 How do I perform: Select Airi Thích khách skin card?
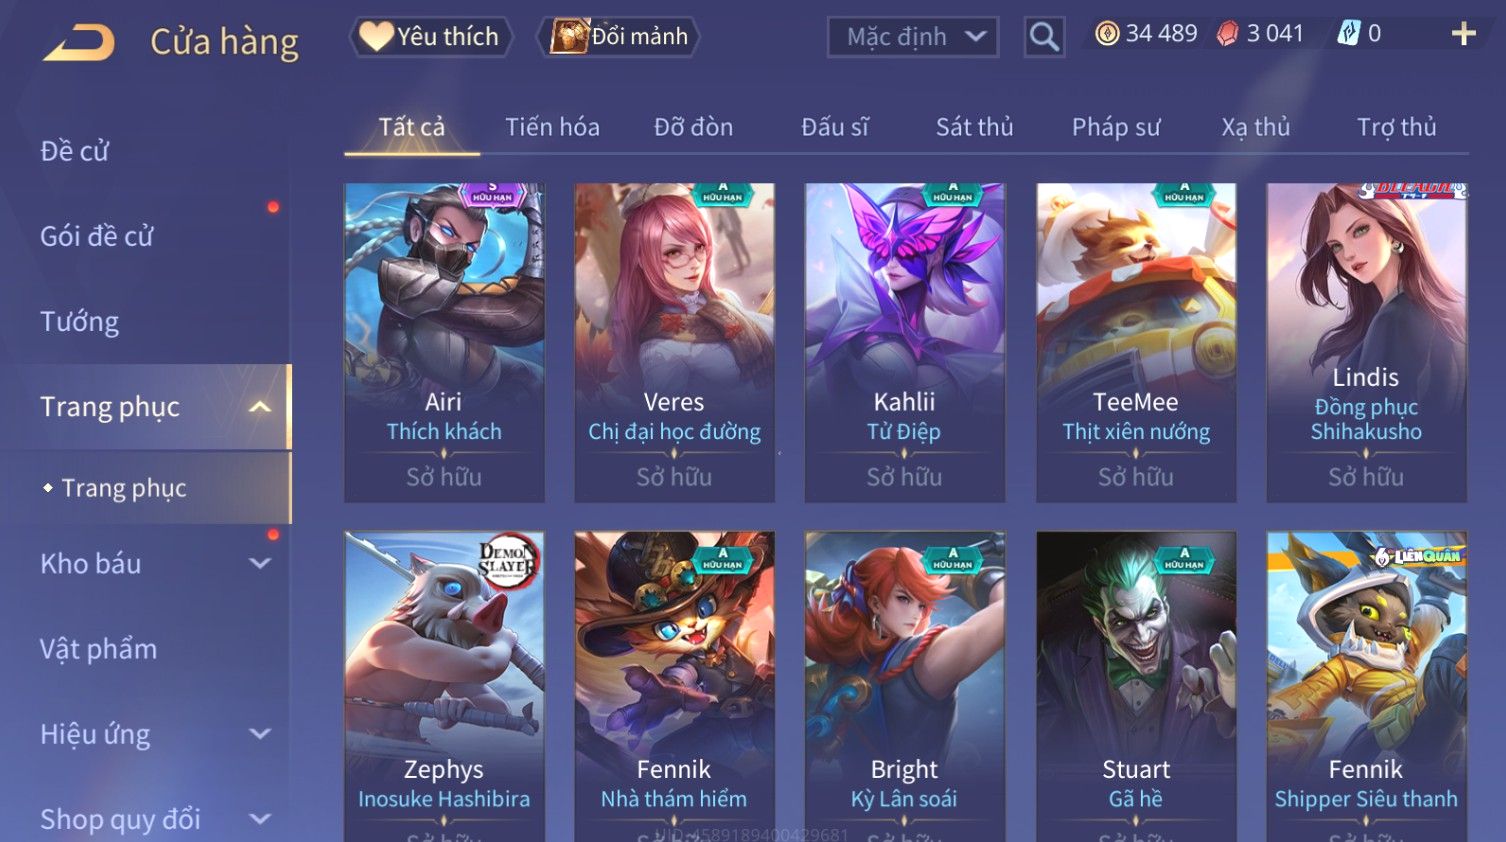(444, 342)
